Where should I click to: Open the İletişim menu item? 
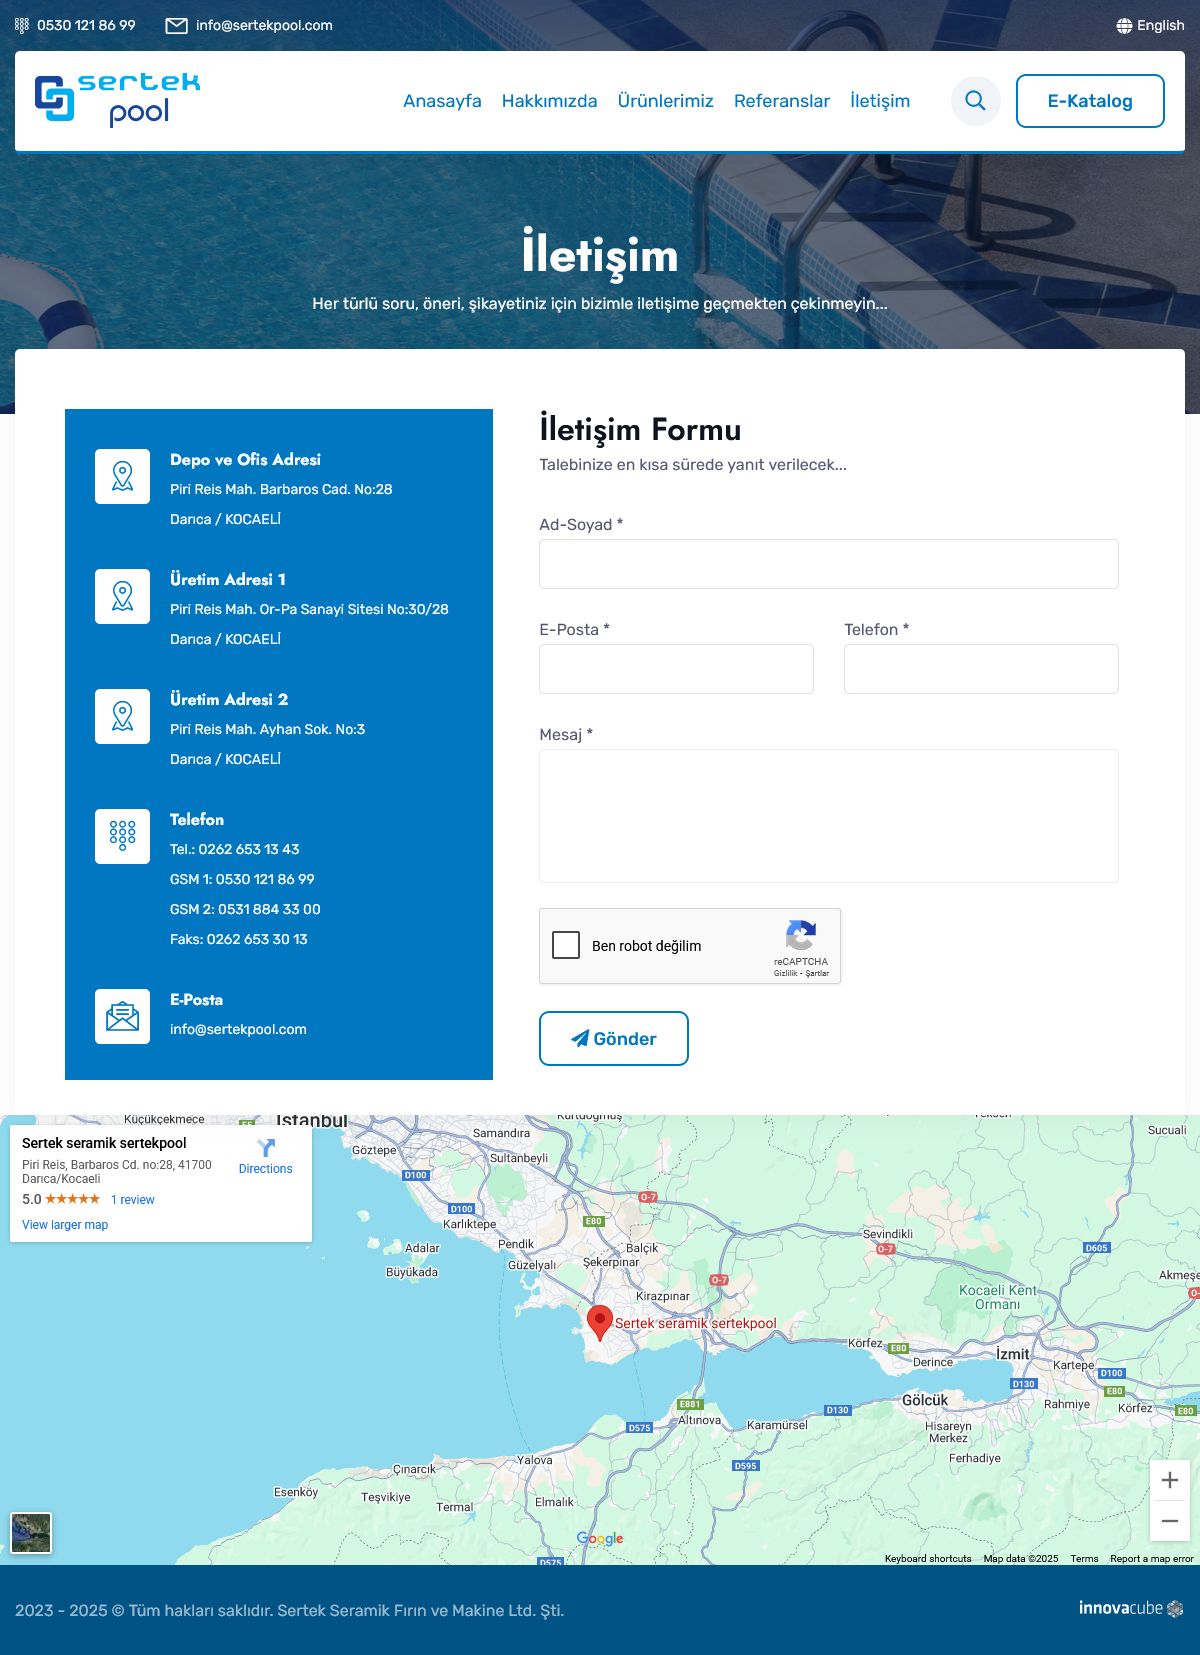(x=880, y=101)
